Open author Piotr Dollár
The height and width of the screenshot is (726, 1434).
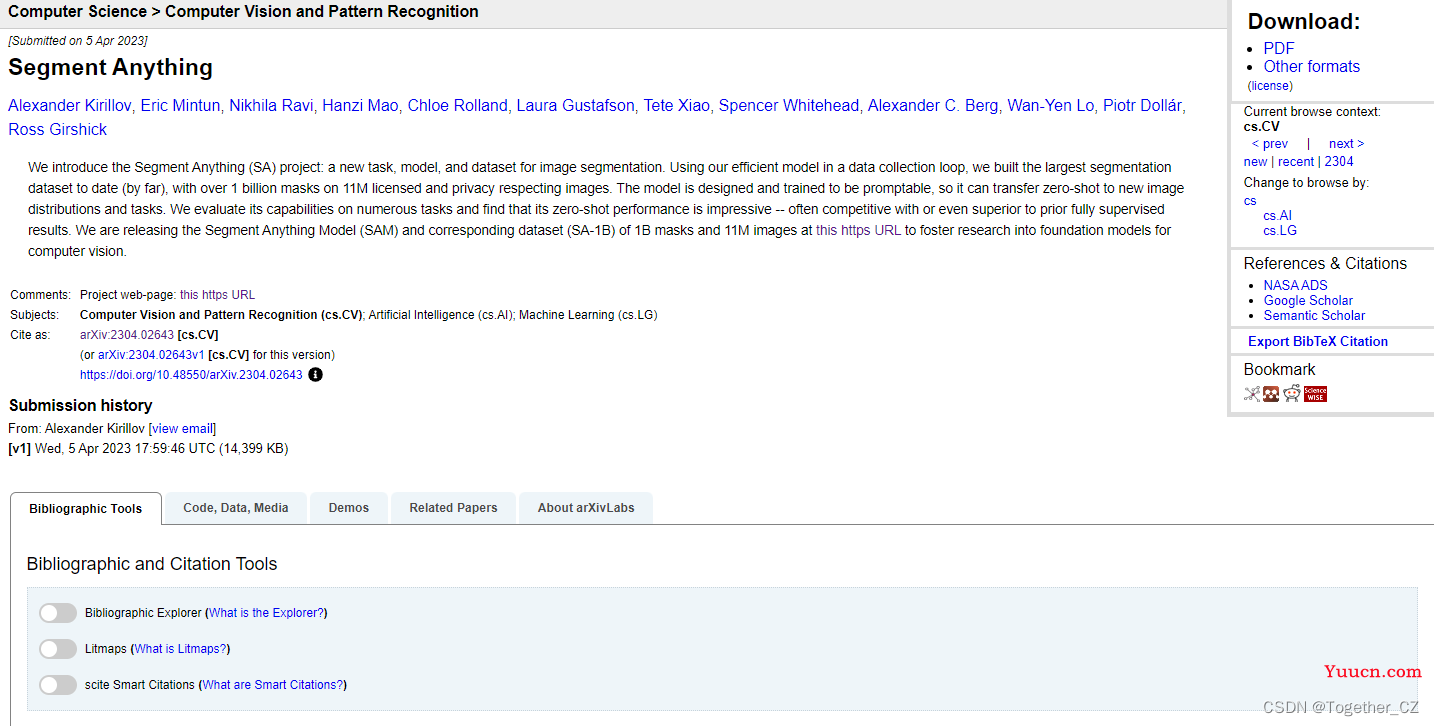click(x=1142, y=106)
